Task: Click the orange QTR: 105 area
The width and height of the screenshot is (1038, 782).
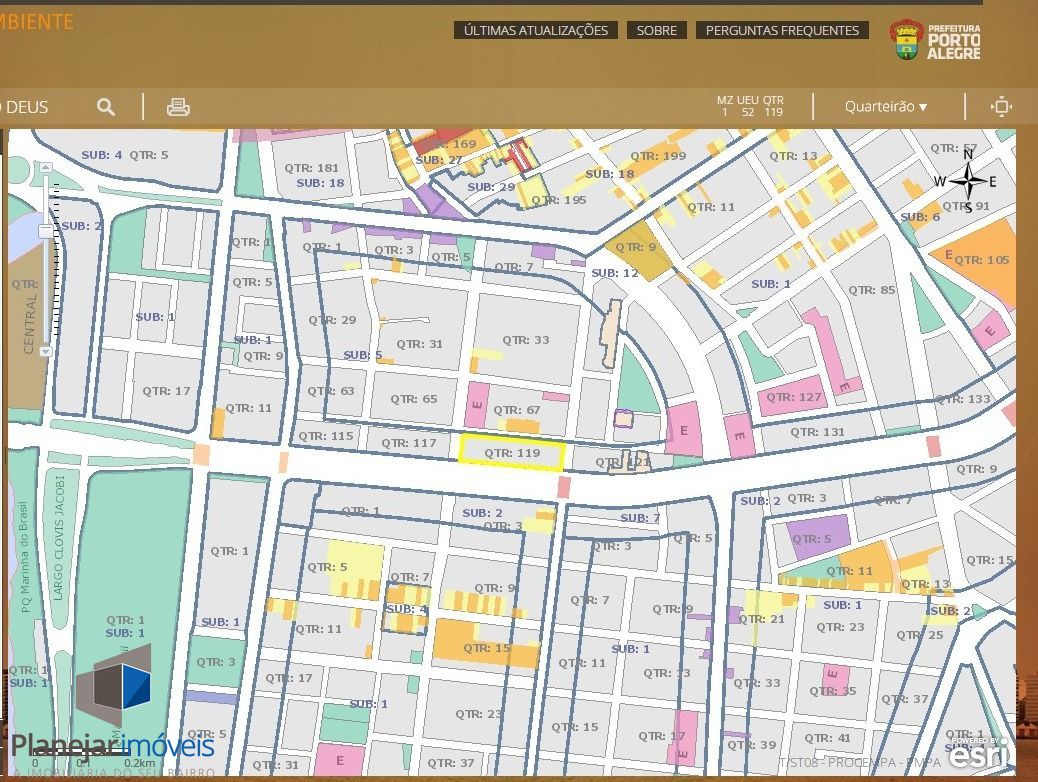Action: 981,260
